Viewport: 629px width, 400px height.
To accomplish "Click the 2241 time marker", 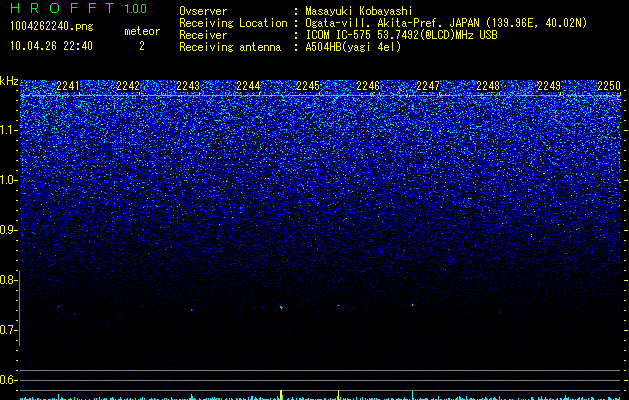I will pyautogui.click(x=68, y=86).
